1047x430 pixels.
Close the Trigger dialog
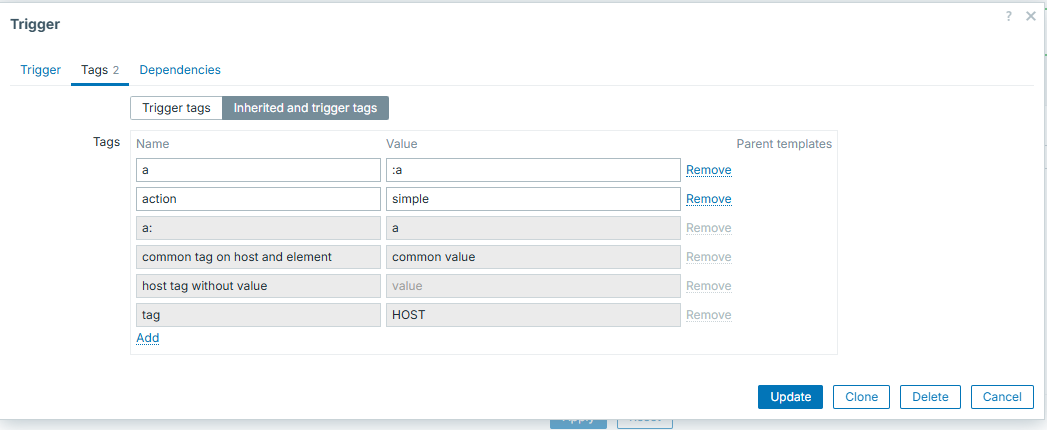(x=1030, y=17)
